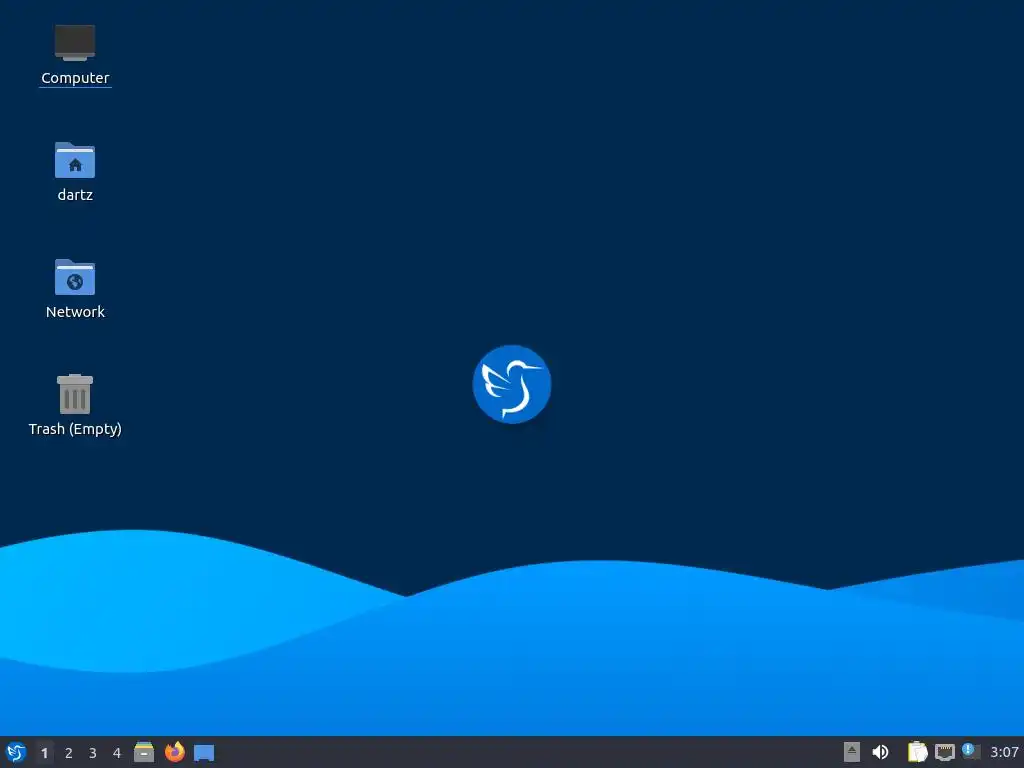Switch to workspace 2
The height and width of the screenshot is (768, 1024).
tap(69, 752)
